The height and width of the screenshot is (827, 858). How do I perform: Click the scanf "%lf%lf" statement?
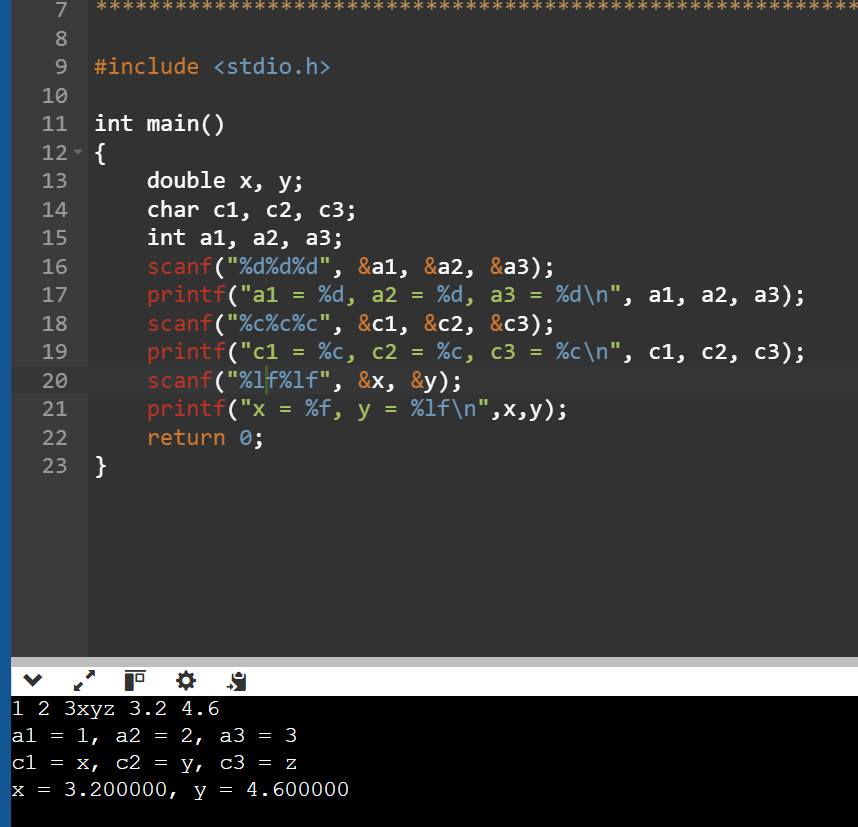click(x=304, y=380)
